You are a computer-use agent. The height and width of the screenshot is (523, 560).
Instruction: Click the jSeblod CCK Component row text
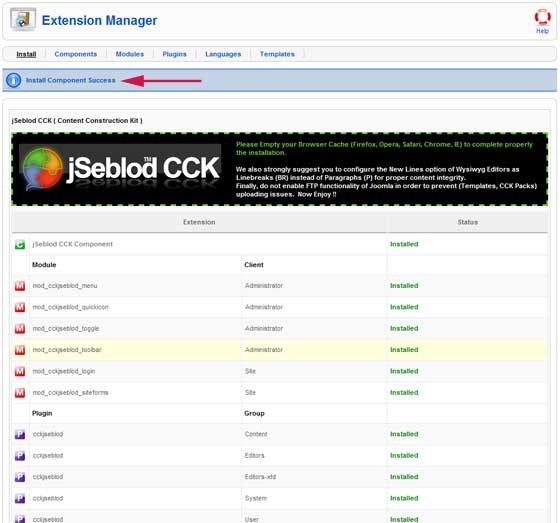[72, 244]
